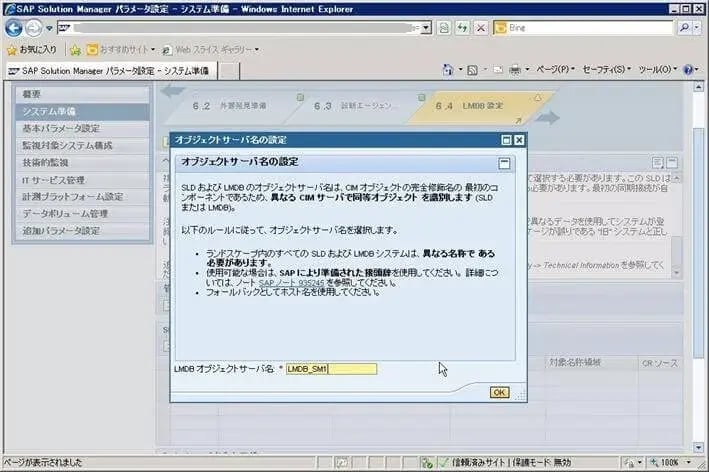Click the ページが表示されました status text
The height and width of the screenshot is (472, 709).
tap(43, 463)
